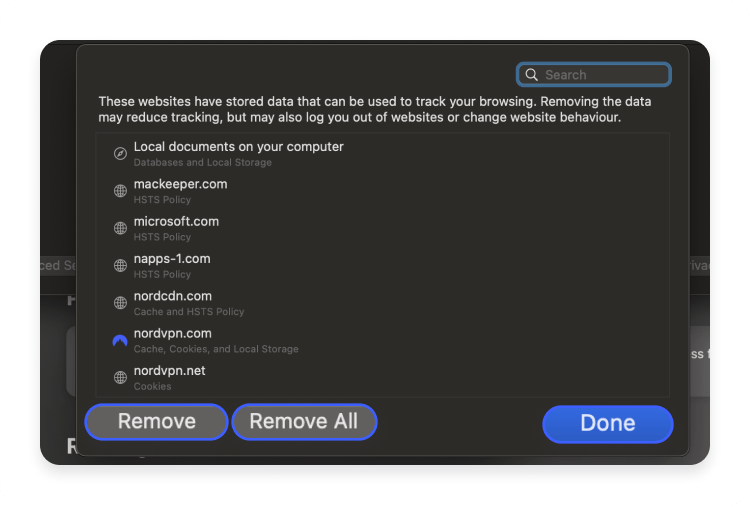The width and height of the screenshot is (750, 505).
Task: Select the microsoft.com entry
Action: tap(382, 228)
